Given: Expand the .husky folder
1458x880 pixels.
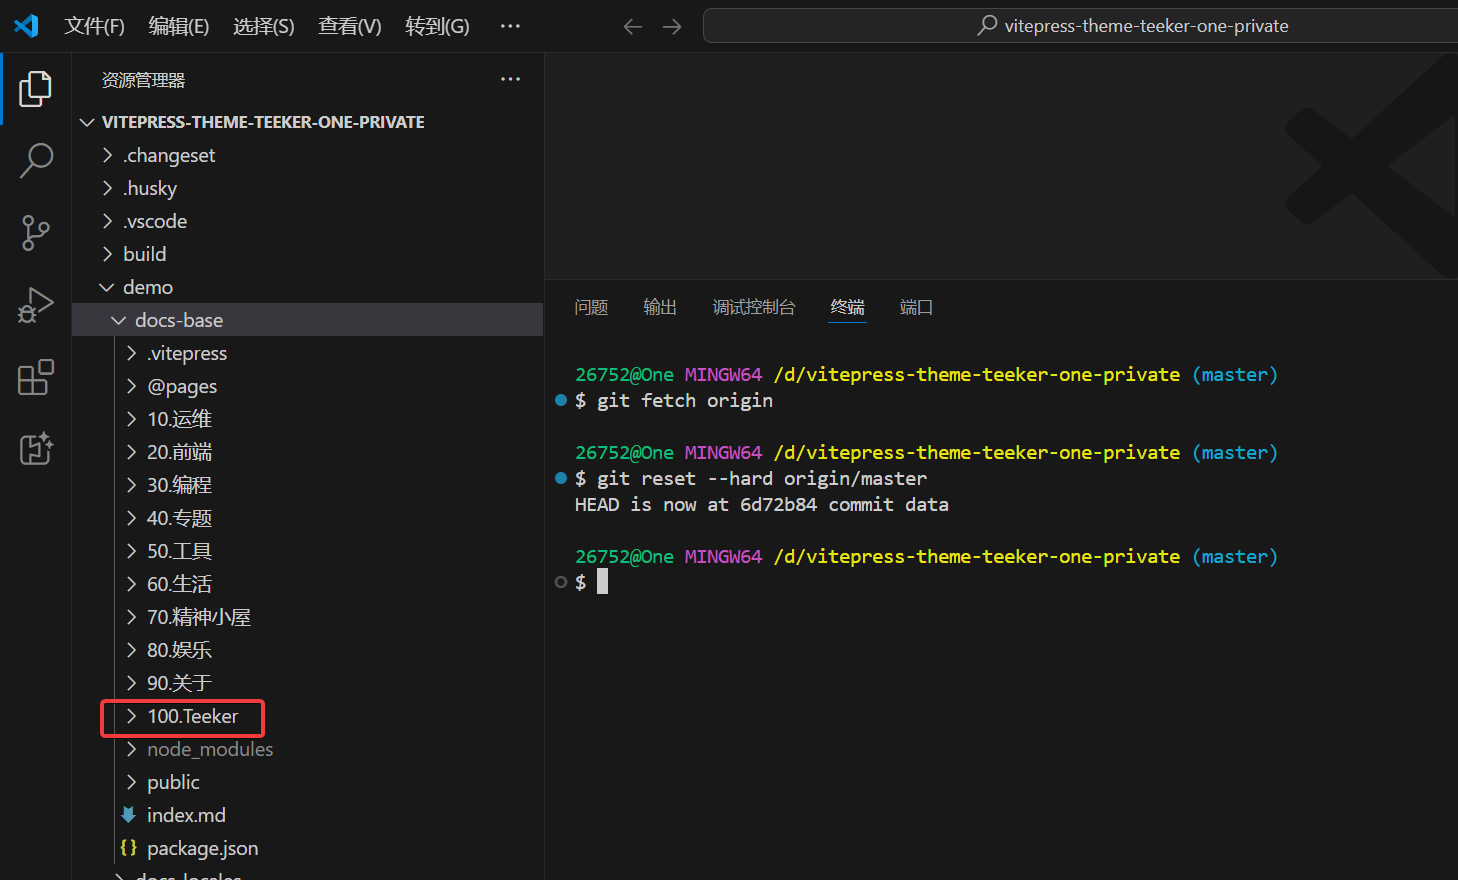Looking at the screenshot, I should click(x=308, y=188).
